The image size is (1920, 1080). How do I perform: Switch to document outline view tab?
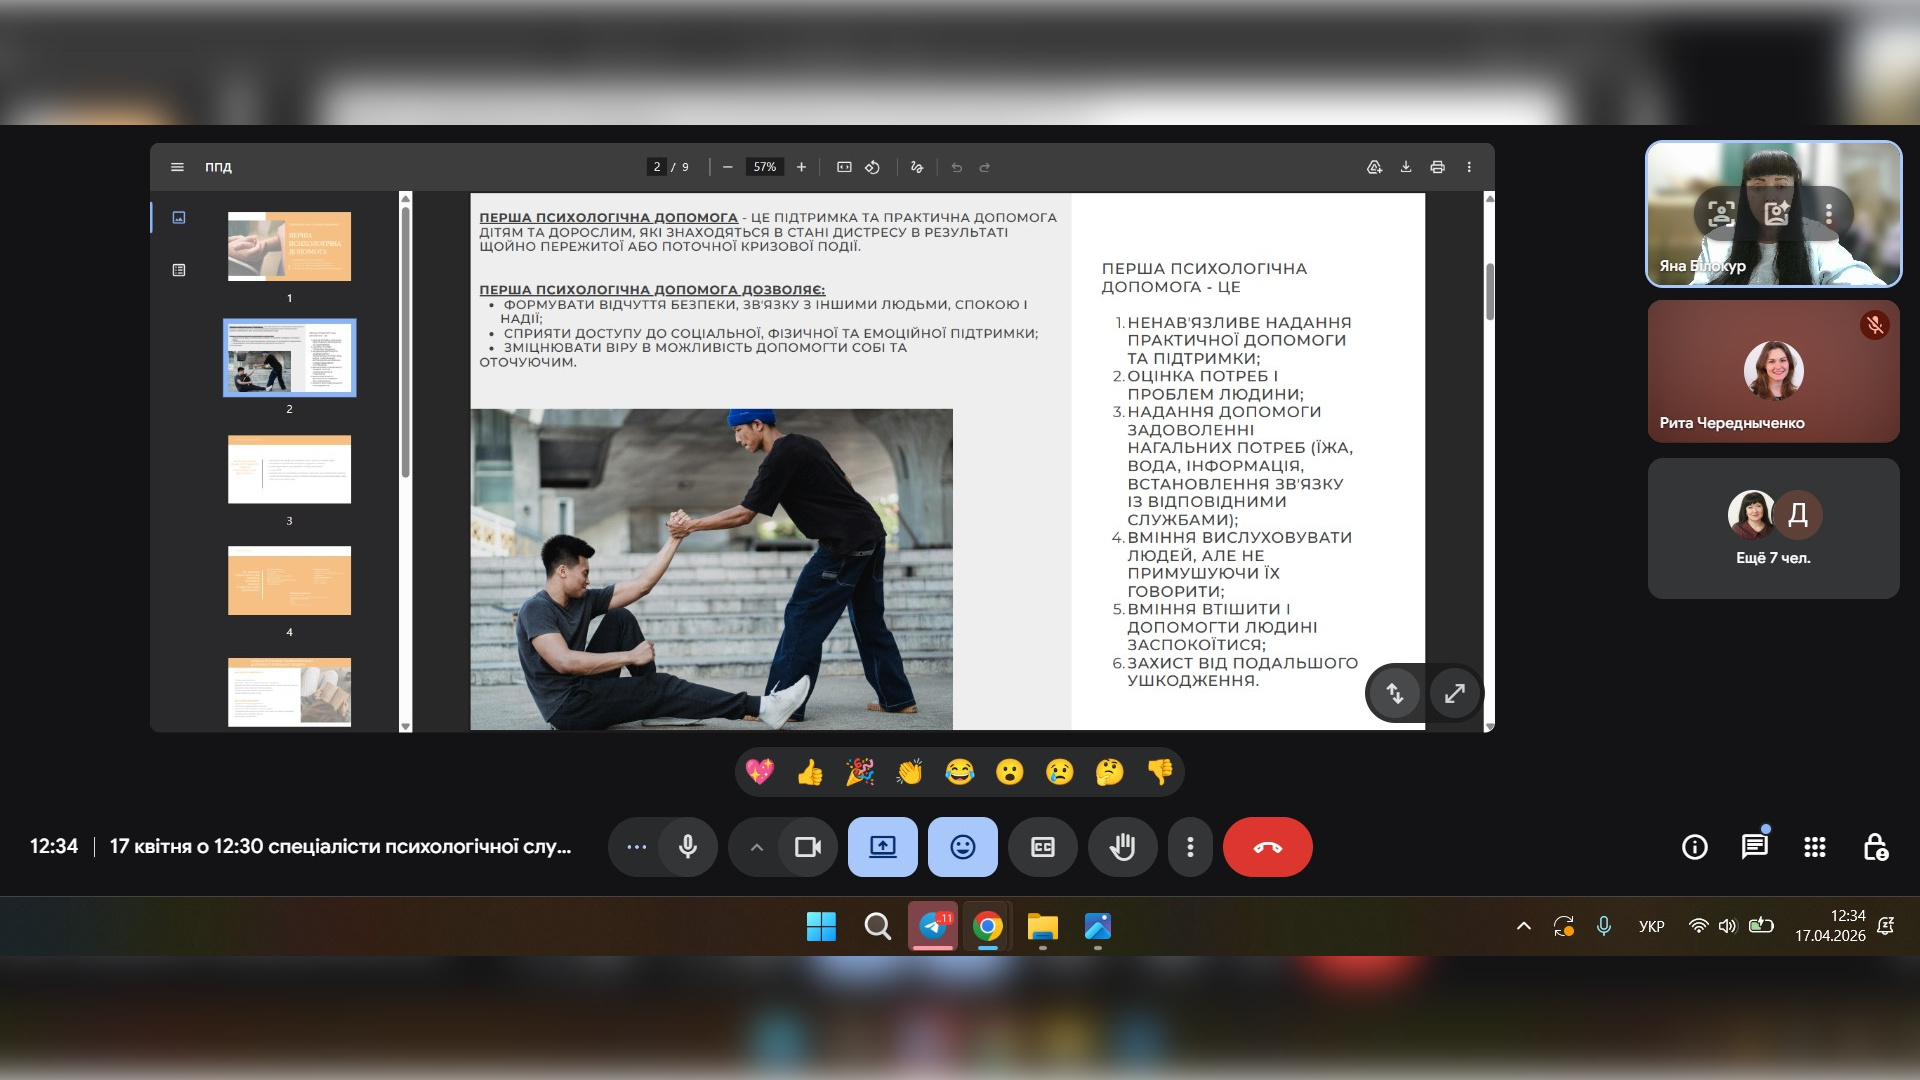pos(179,270)
